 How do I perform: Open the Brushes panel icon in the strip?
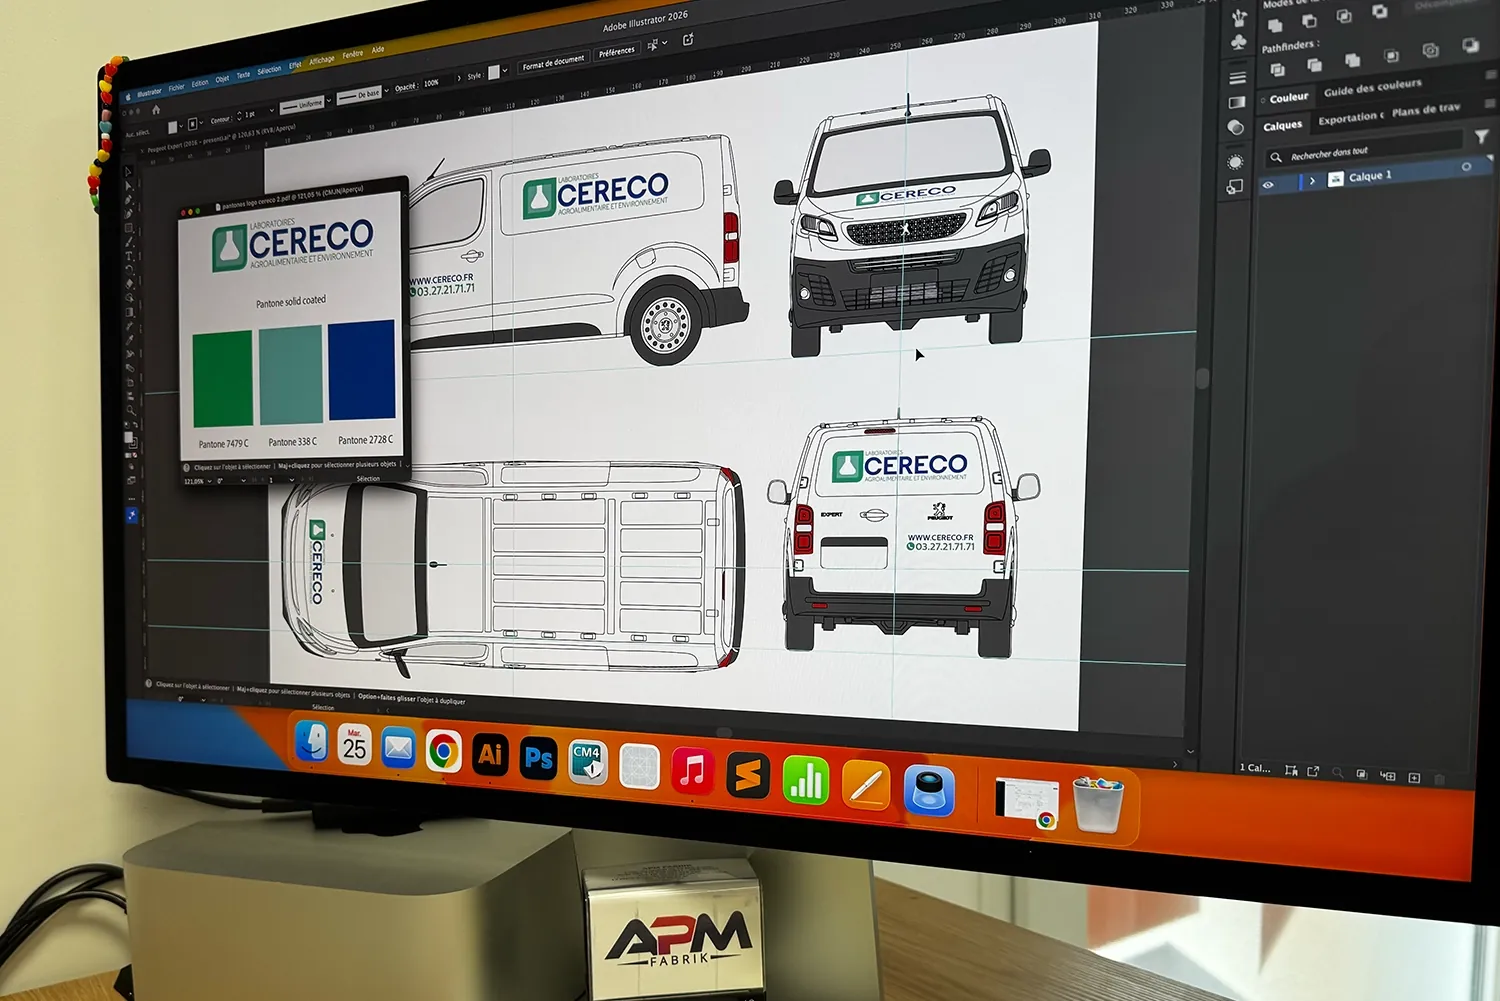(1240, 17)
